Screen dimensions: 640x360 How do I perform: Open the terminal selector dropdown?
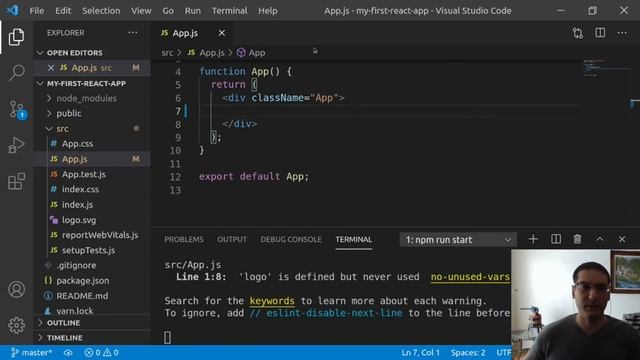point(458,240)
